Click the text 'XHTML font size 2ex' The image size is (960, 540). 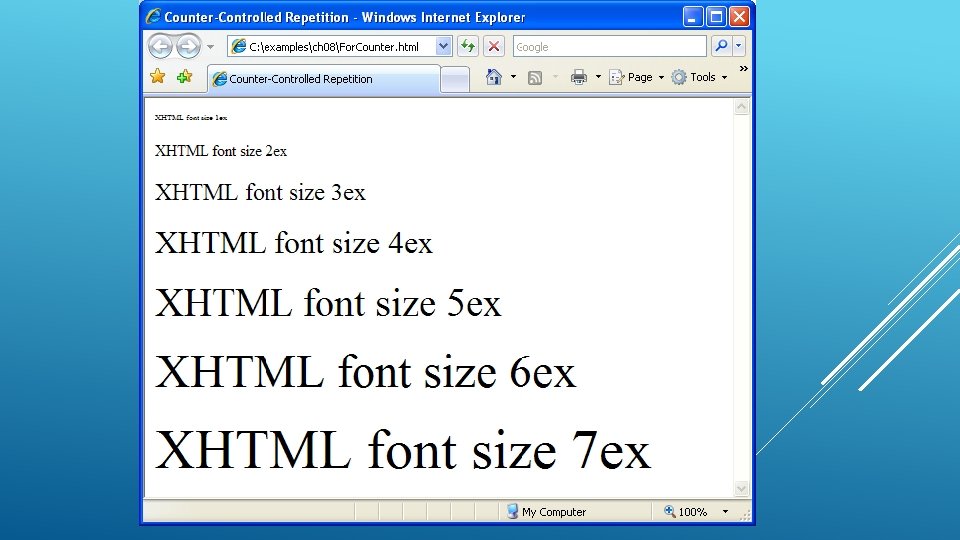220,151
